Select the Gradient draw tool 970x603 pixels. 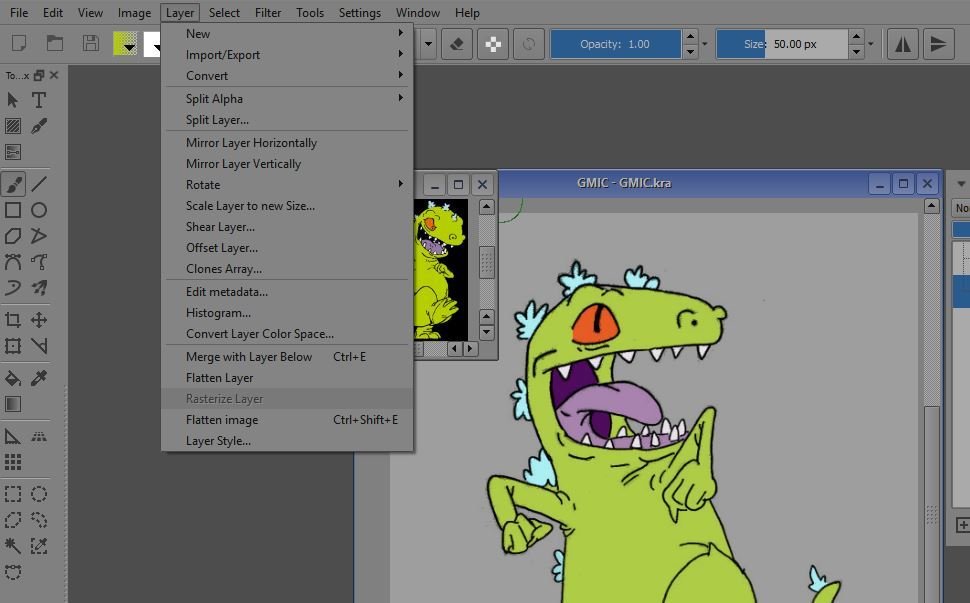12,404
